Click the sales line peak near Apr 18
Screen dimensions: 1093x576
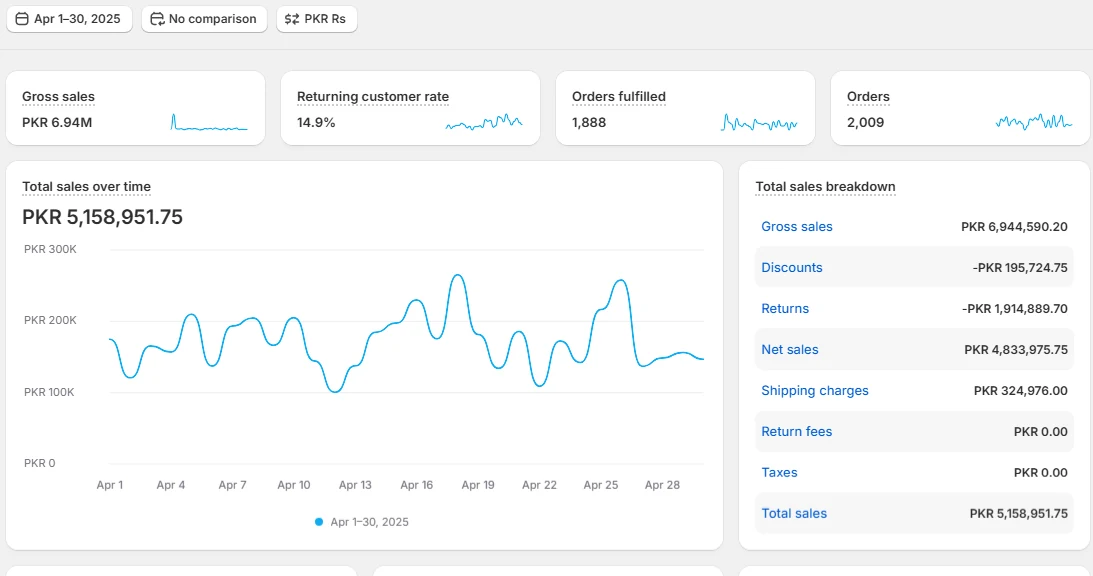coord(457,275)
